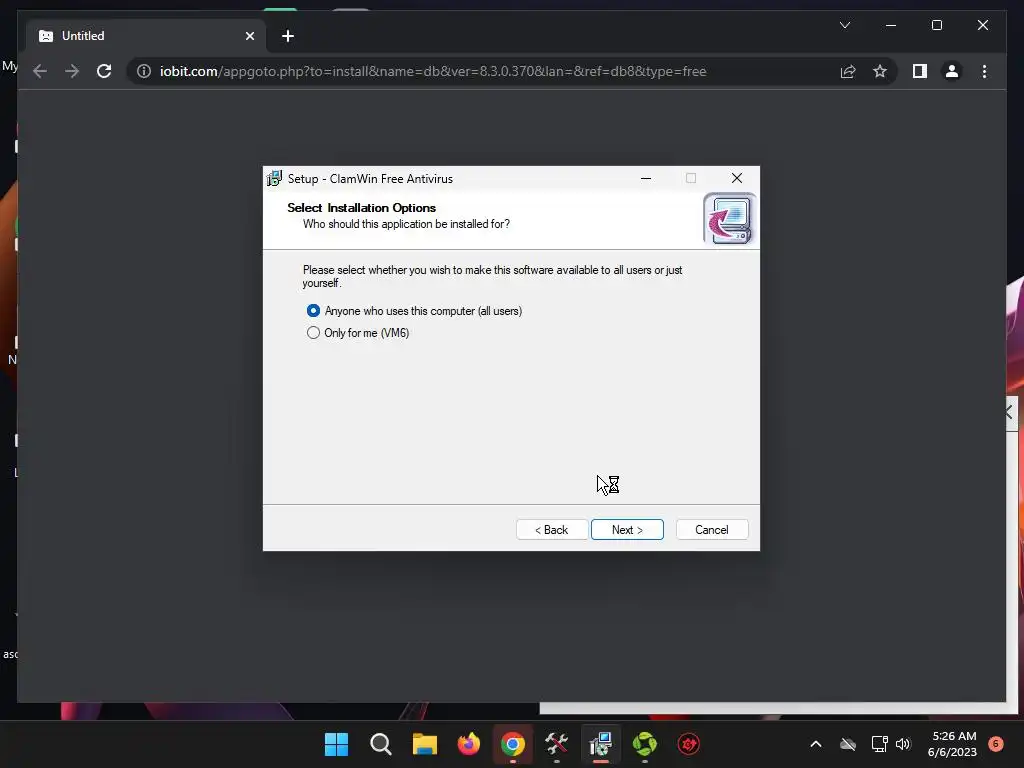Cancel the ClamWin setup
The width and height of the screenshot is (1024, 768).
pos(712,530)
